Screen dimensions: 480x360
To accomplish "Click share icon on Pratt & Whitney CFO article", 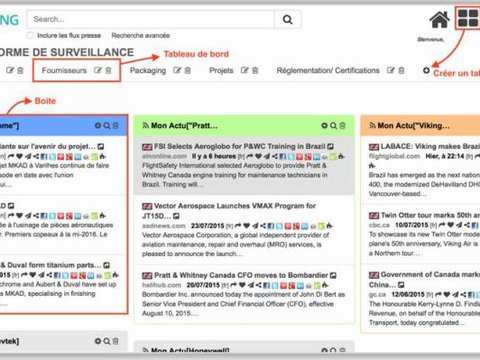I will tap(259, 285).
